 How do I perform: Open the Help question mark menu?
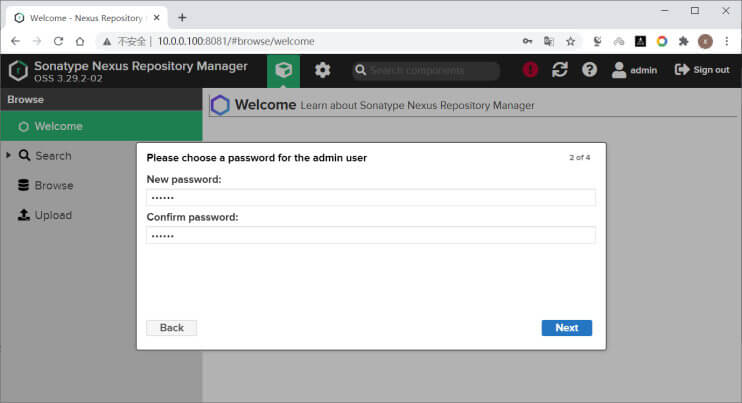[589, 70]
